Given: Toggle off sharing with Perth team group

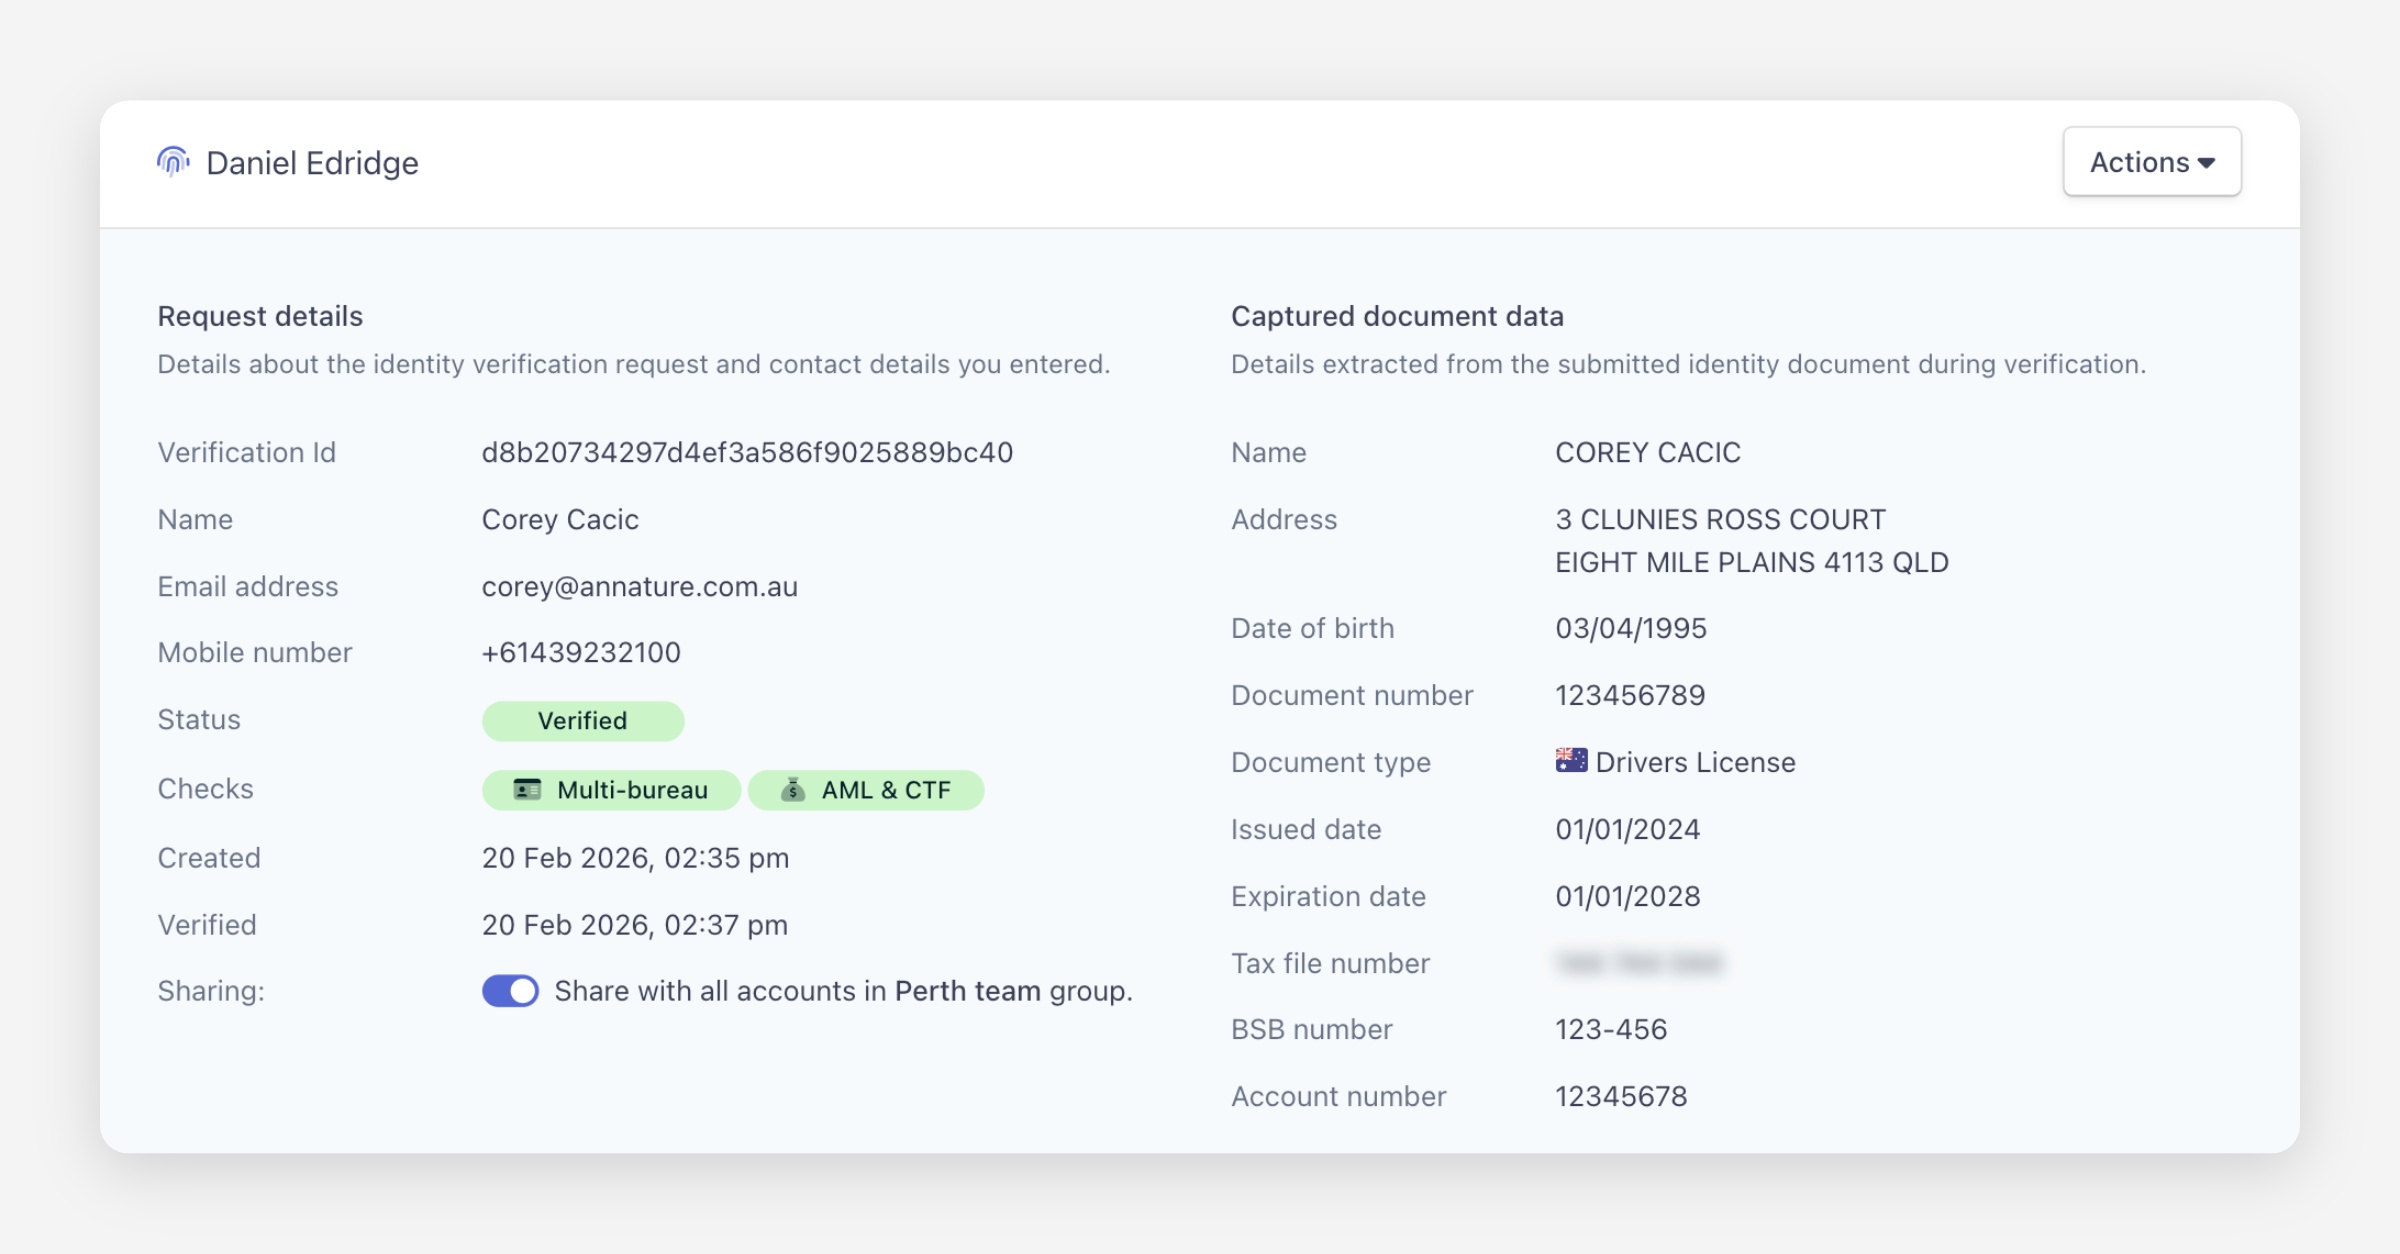Looking at the screenshot, I should (x=510, y=991).
